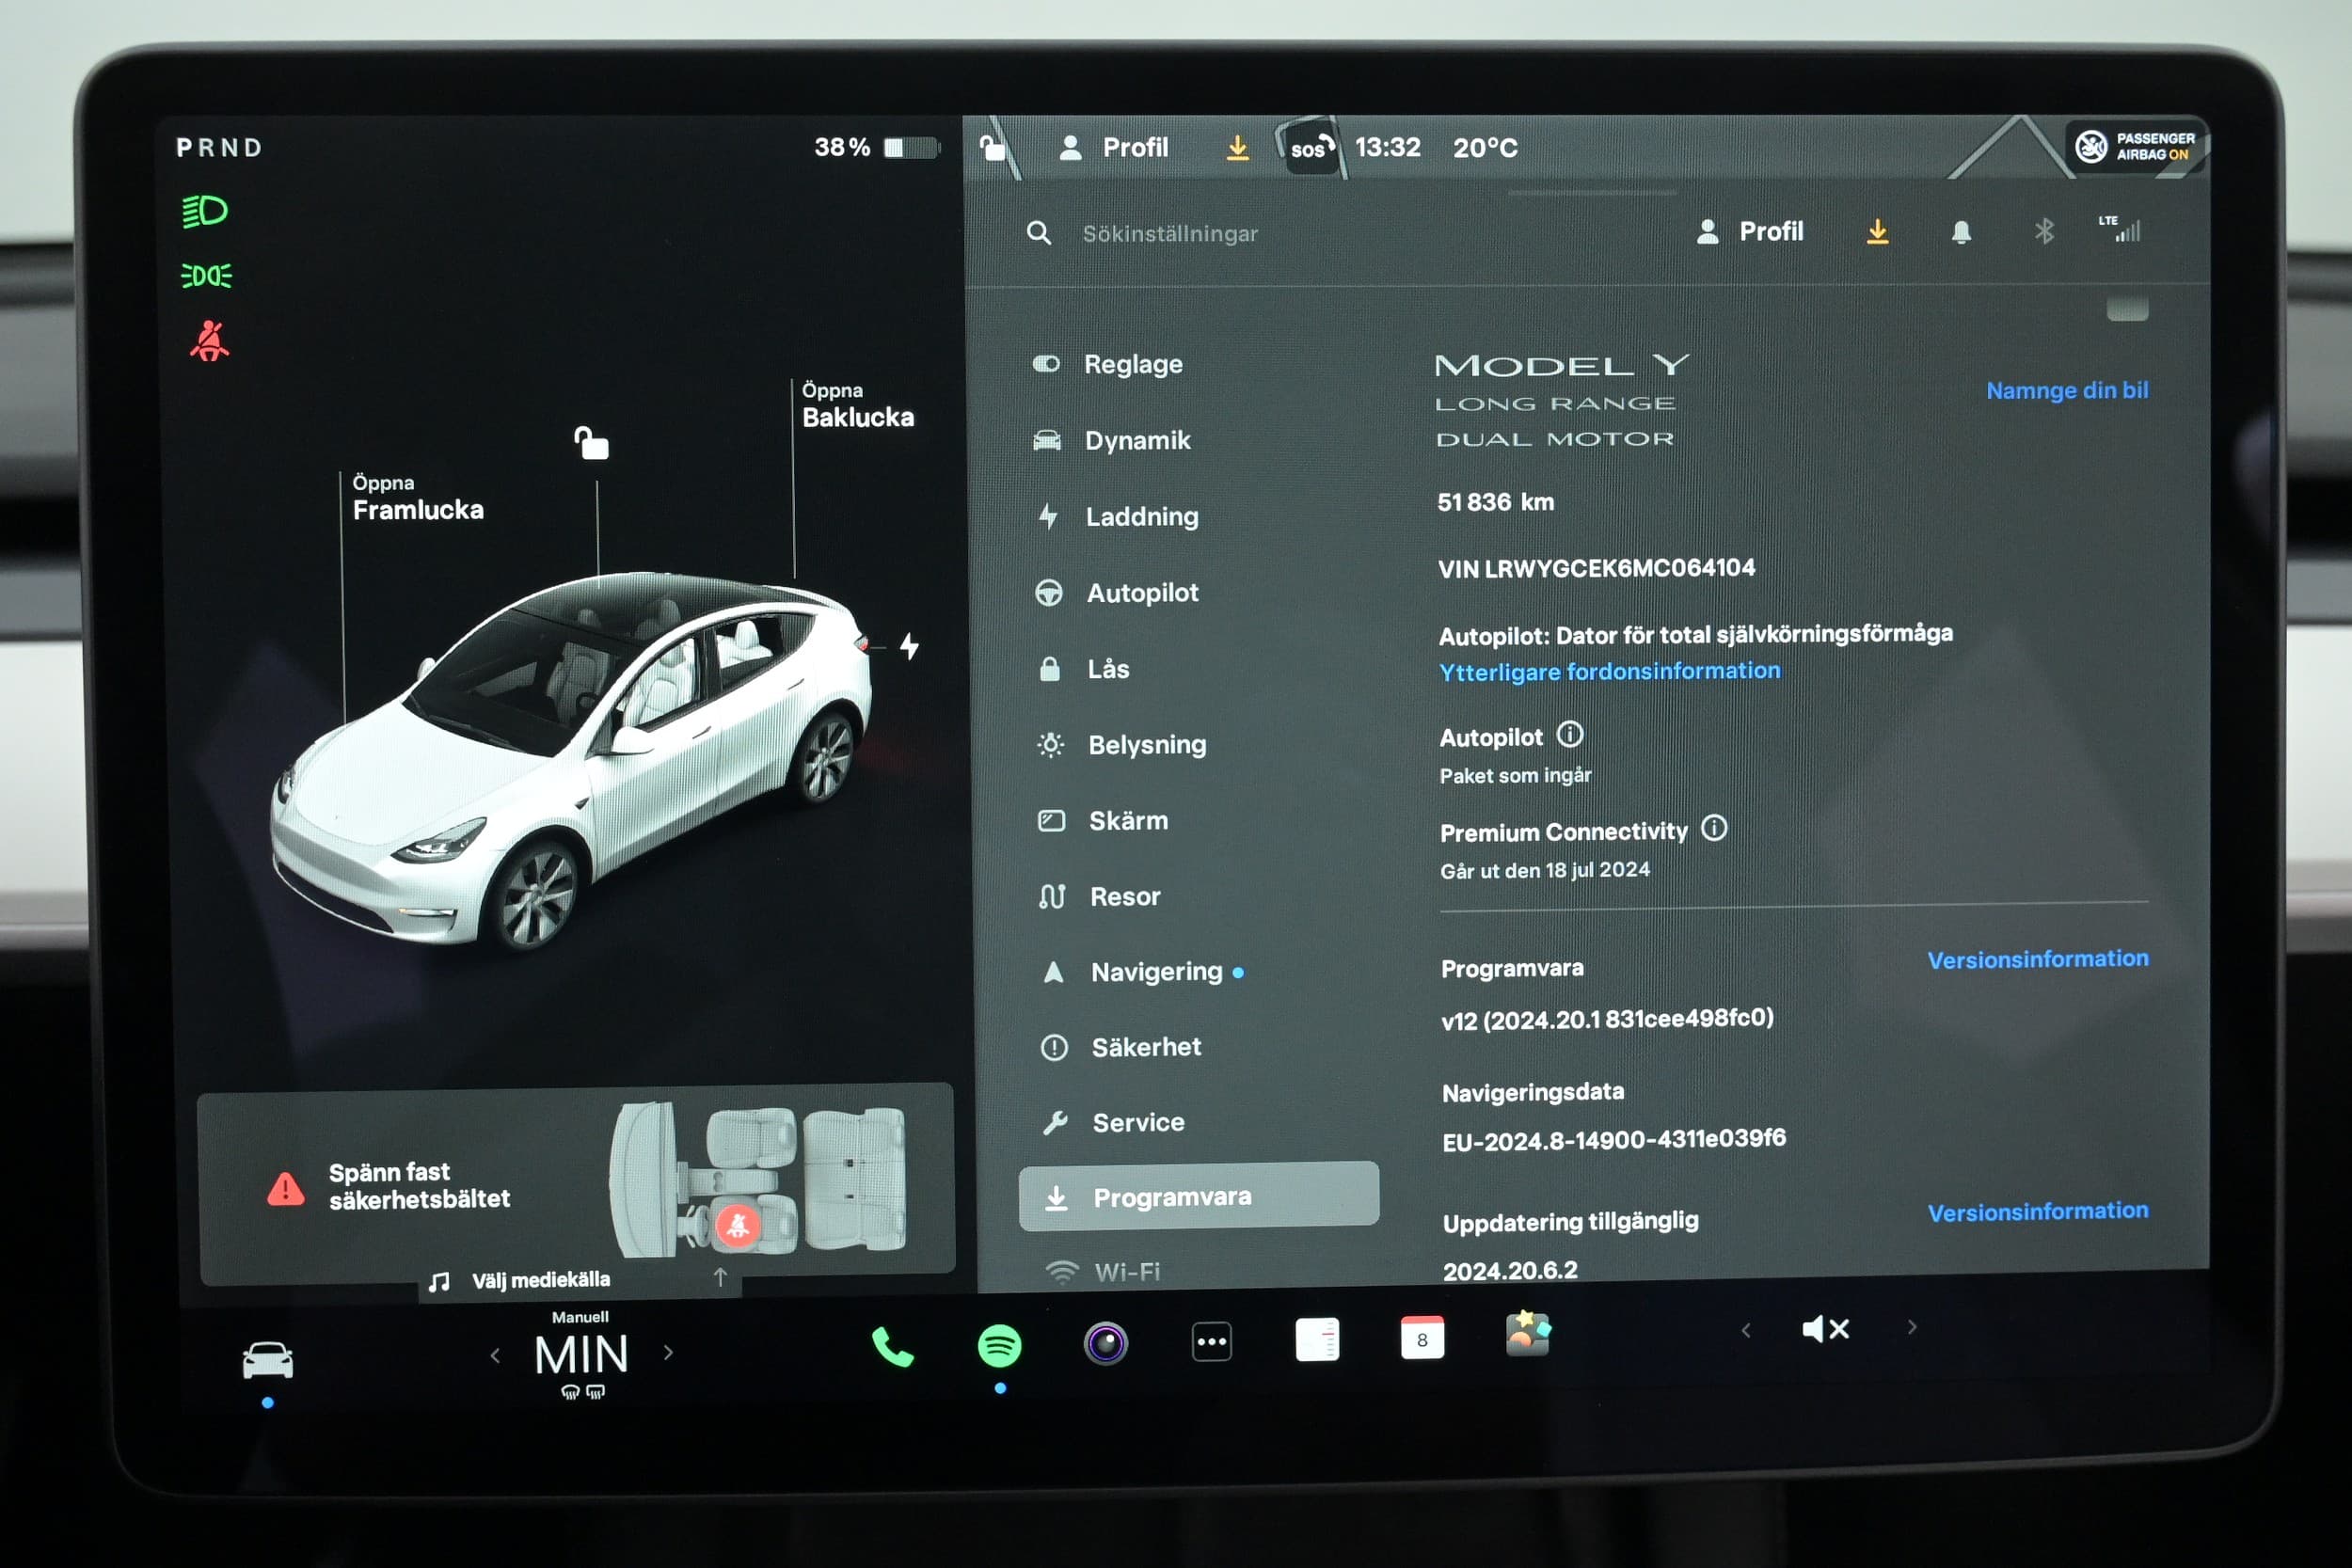The image size is (2352, 1568).
Task: Select the Autopilot settings menu item
Action: coord(1141,593)
